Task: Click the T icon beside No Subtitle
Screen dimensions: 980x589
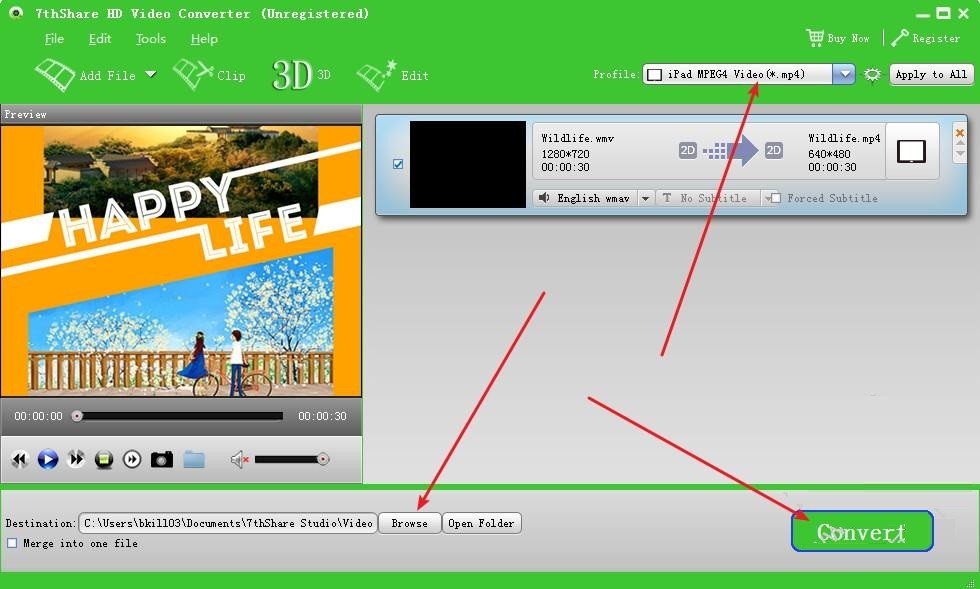Action: tap(667, 198)
